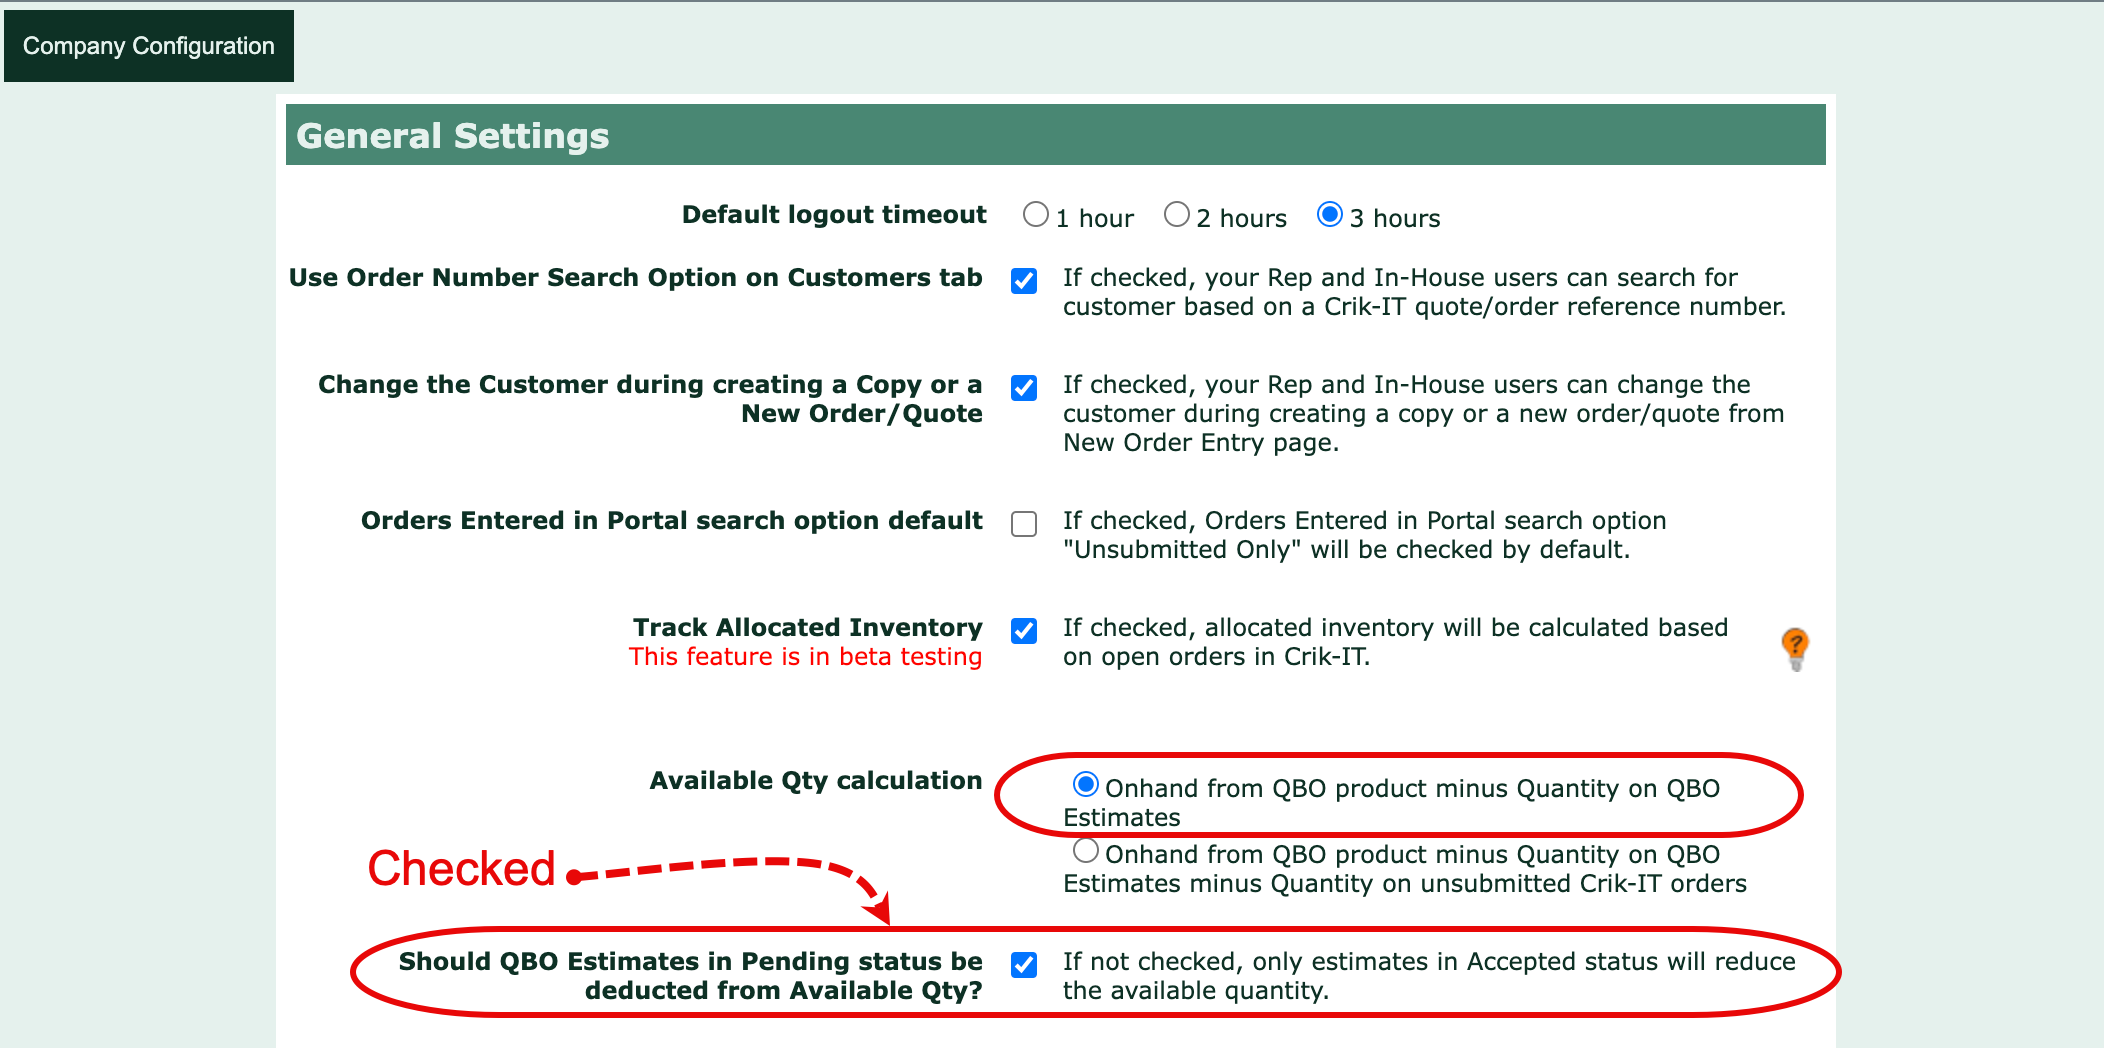This screenshot has width=2104, height=1048.
Task: Click the Default logout timeout label
Action: (x=834, y=215)
